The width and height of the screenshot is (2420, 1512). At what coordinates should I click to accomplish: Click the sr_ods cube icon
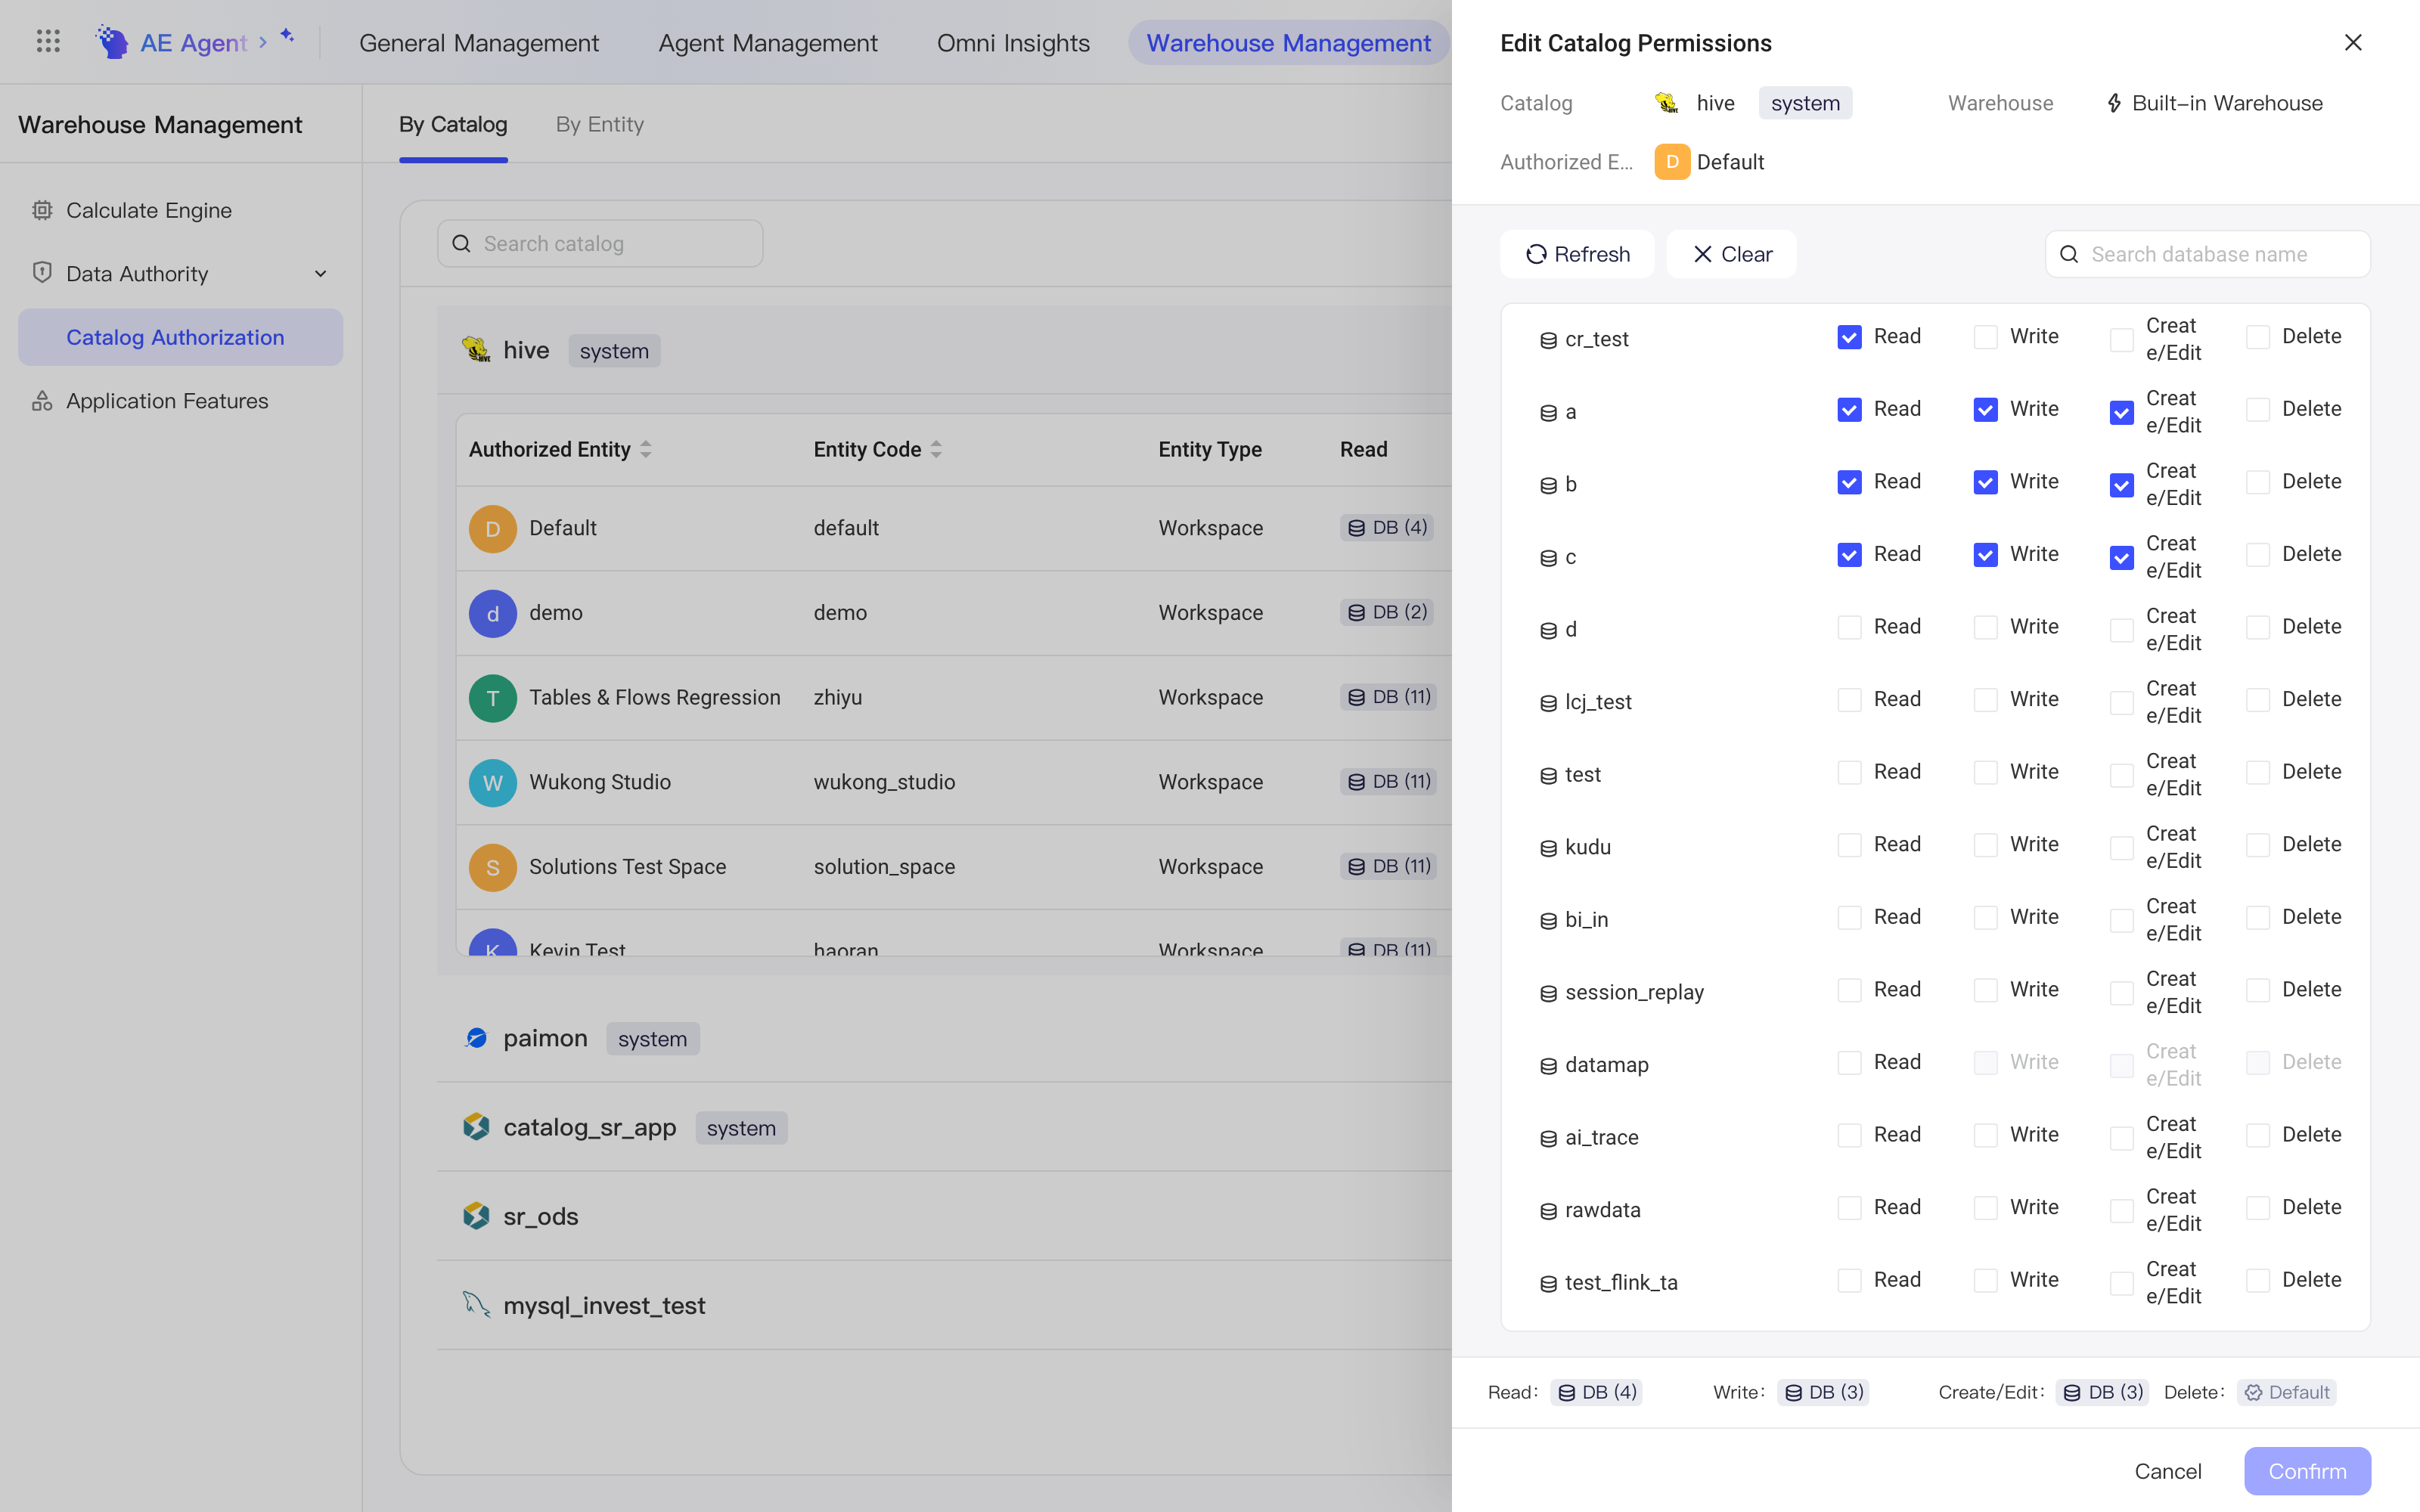tap(476, 1216)
